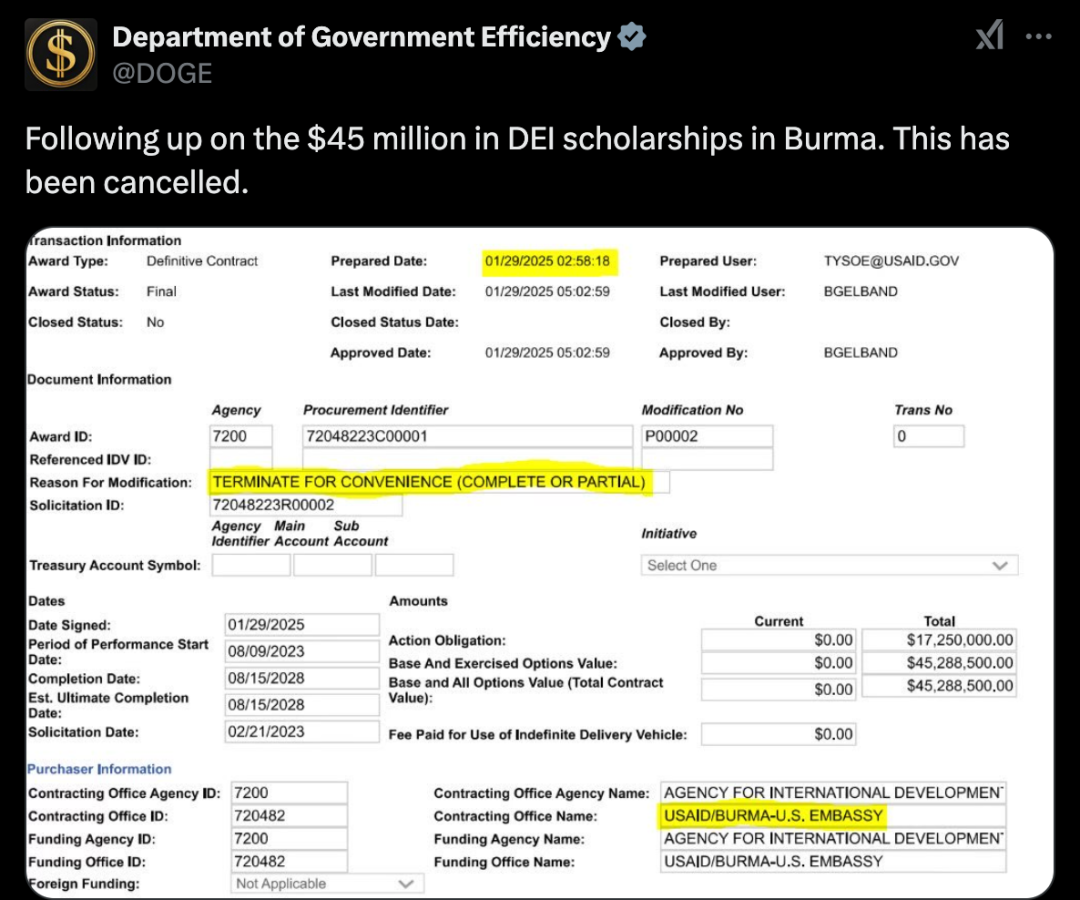This screenshot has height=900, width=1080.
Task: Click Solicitation Date field 02/21/2023
Action: [x=302, y=732]
